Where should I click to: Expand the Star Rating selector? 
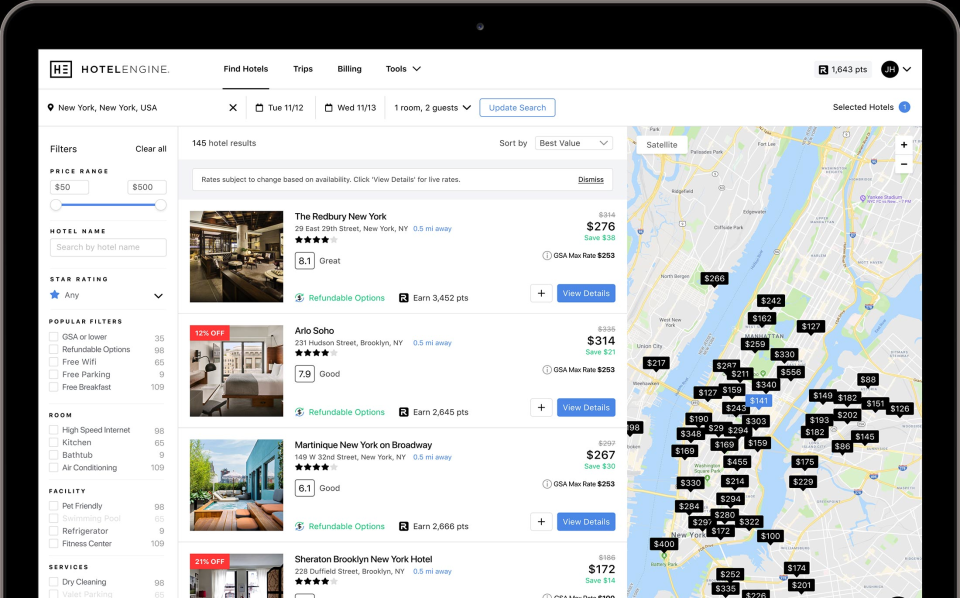pos(158,296)
